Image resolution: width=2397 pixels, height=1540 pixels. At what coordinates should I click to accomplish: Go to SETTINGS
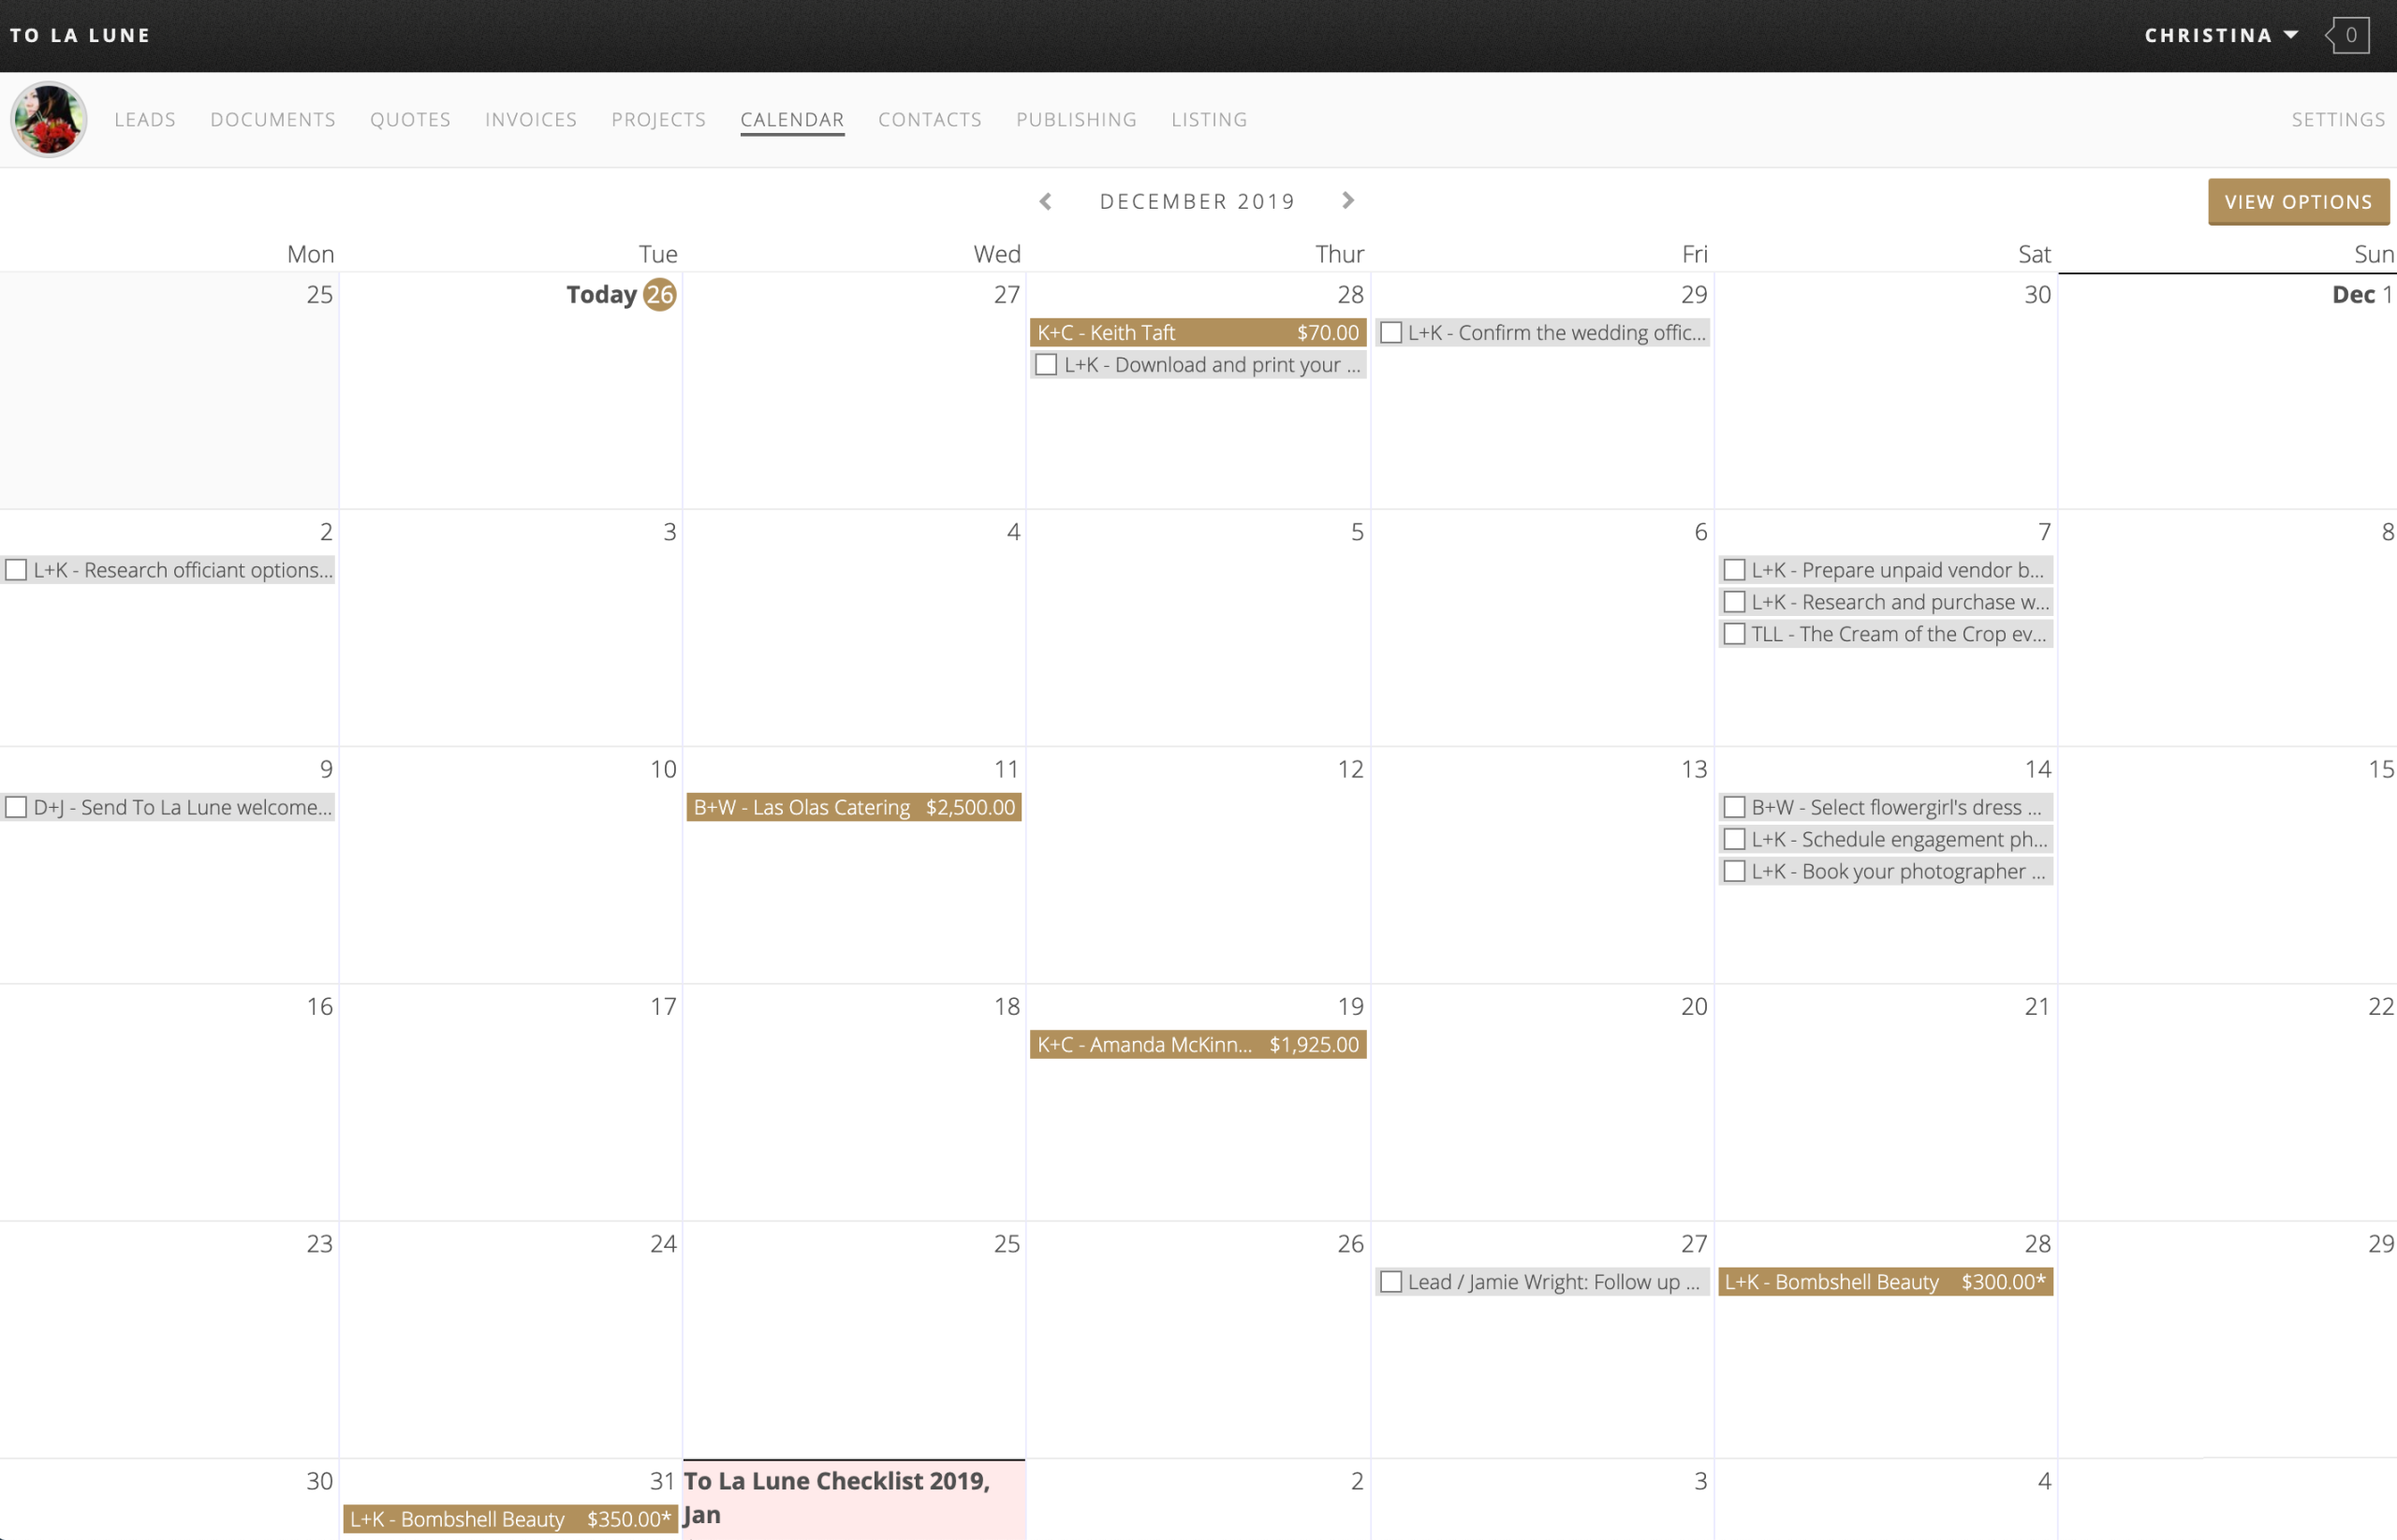(x=2339, y=119)
